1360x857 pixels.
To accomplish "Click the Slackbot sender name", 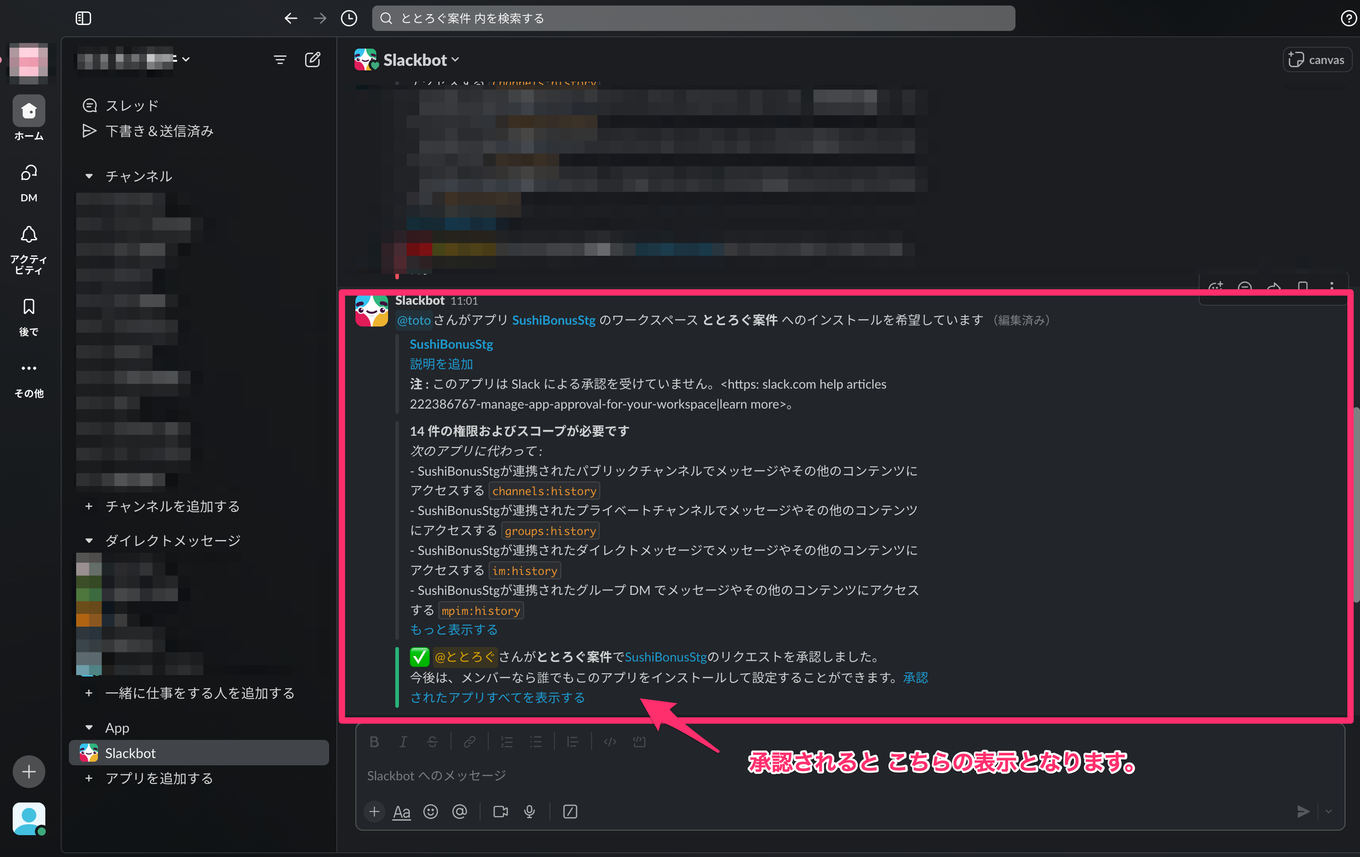I will tap(420, 300).
